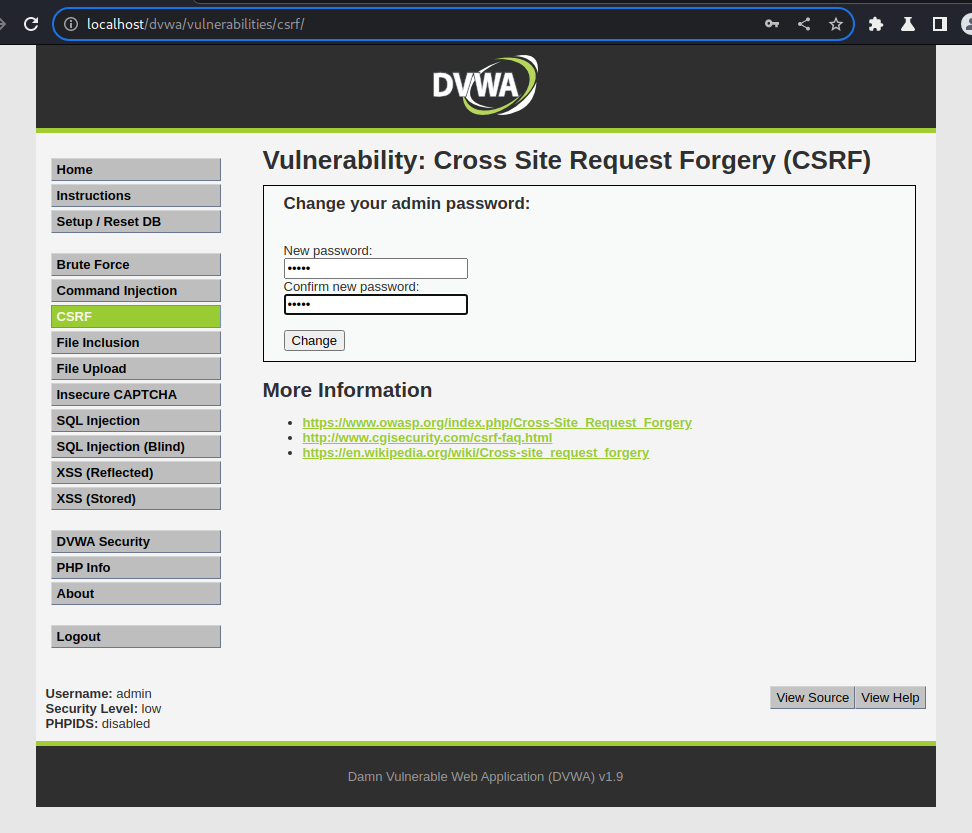The height and width of the screenshot is (833, 972).
Task: Open the Instructions page
Action: coord(136,196)
